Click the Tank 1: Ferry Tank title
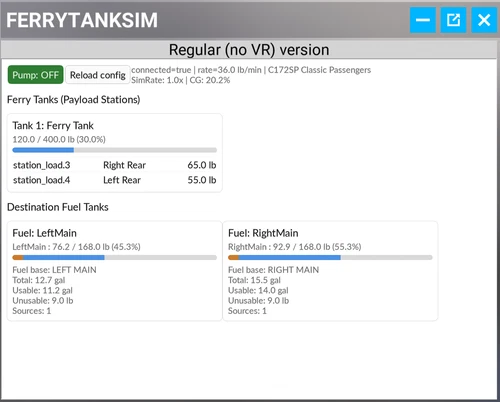Screen dimensions: 500x402 pyautogui.click(x=53, y=126)
